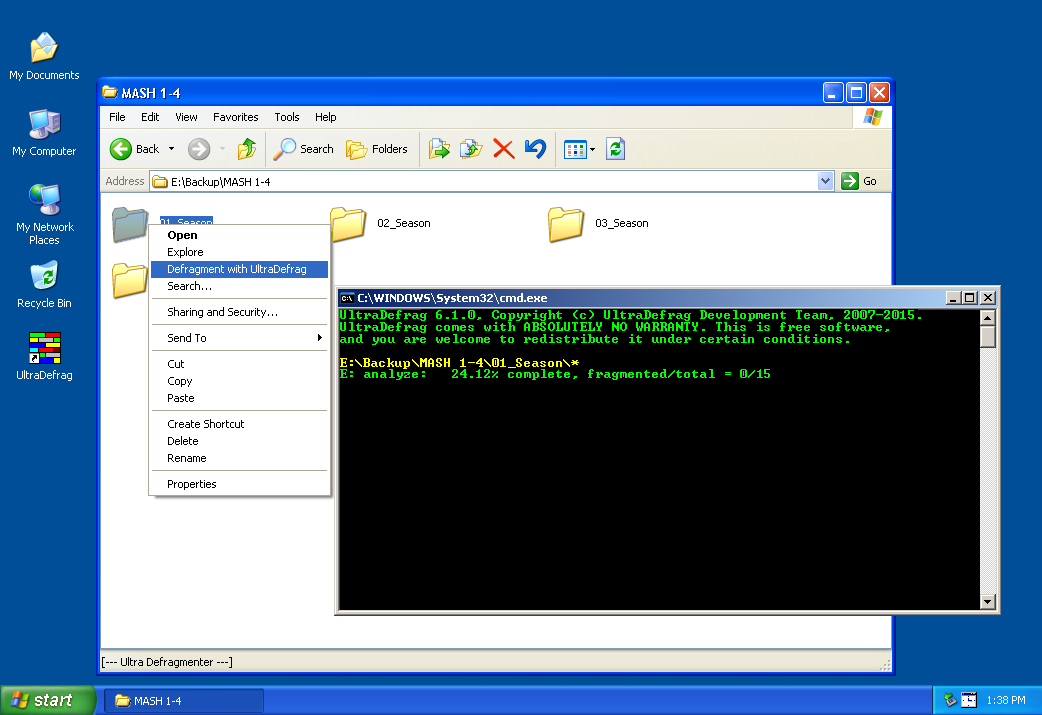Open the Favorites menu
Viewport: 1042px width, 715px height.
pos(235,117)
